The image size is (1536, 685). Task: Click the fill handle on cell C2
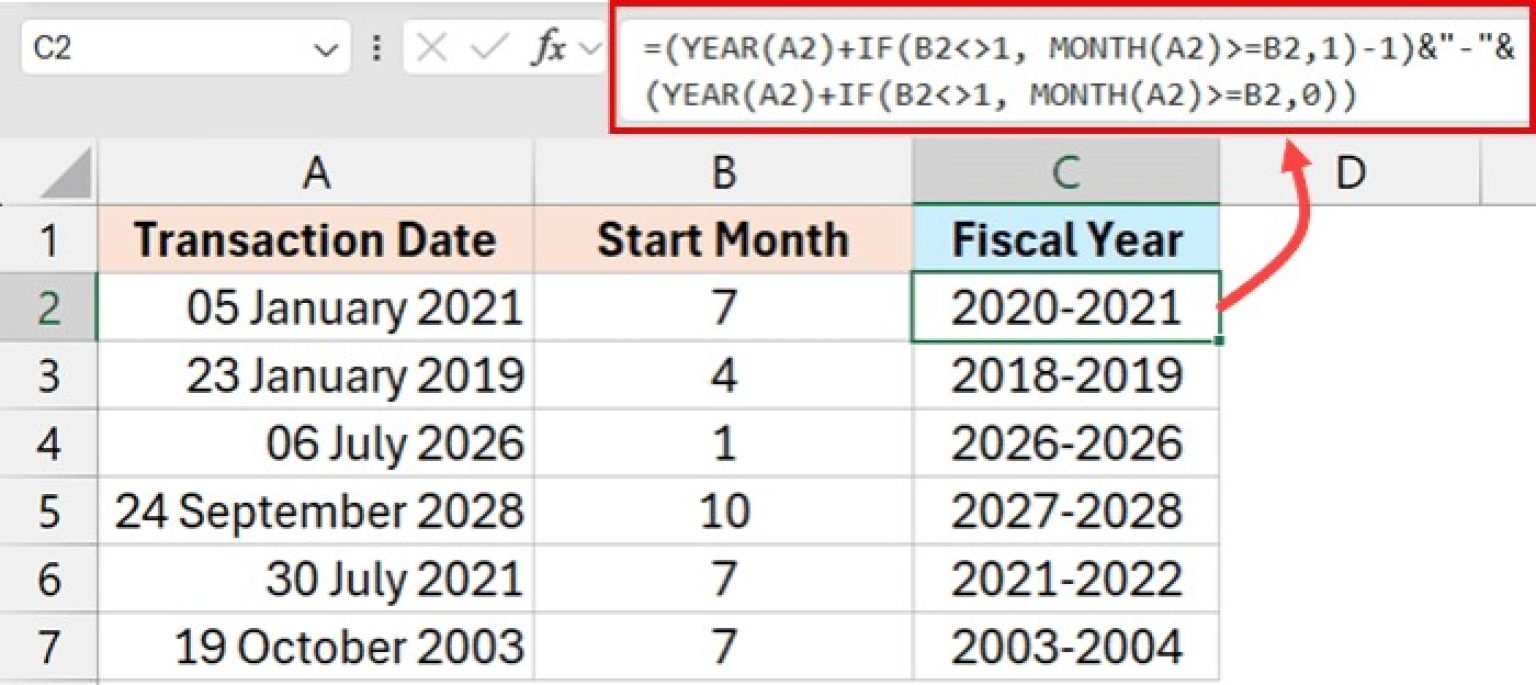click(1218, 341)
